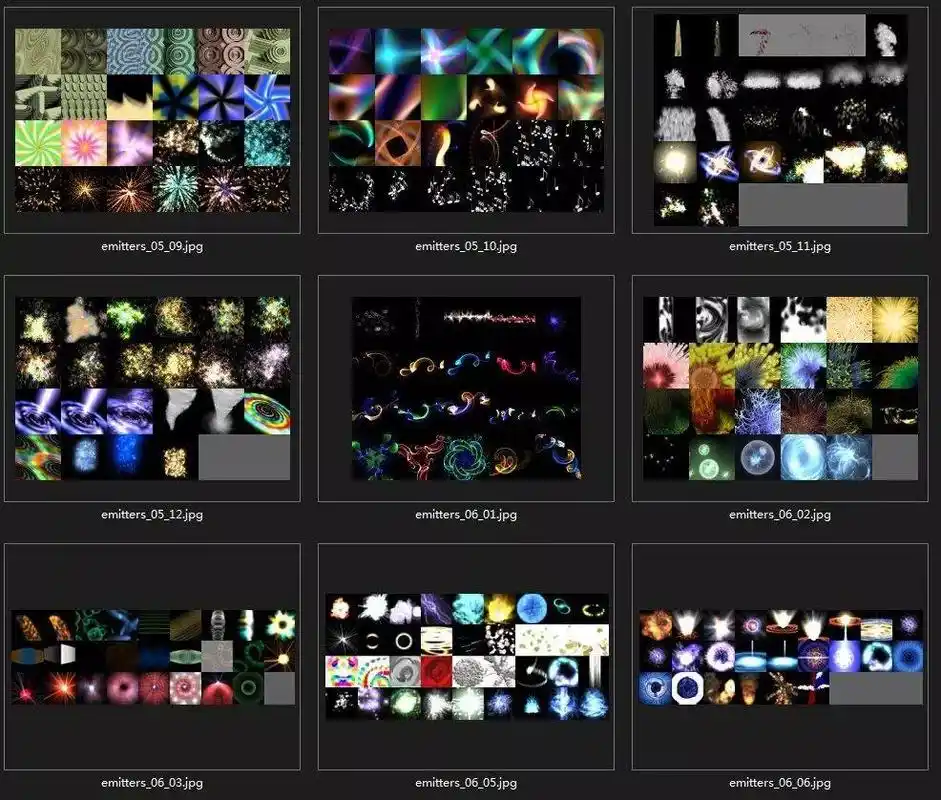This screenshot has width=941, height=800.
Task: Select the emitters_06_02.jpg filename label
Action: [x=781, y=514]
